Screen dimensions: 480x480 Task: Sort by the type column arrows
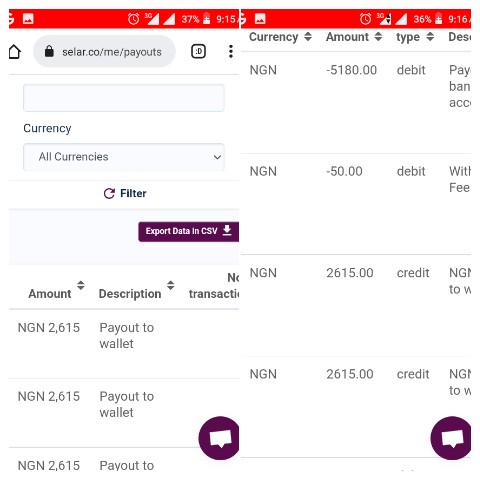[430, 36]
